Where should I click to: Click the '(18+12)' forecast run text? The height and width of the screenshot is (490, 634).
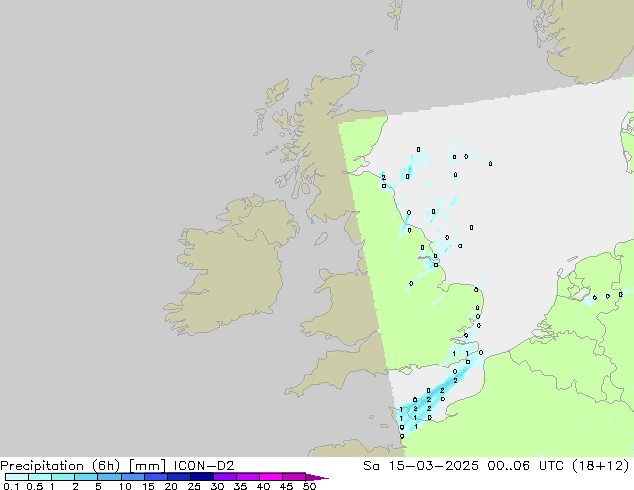click(600, 466)
